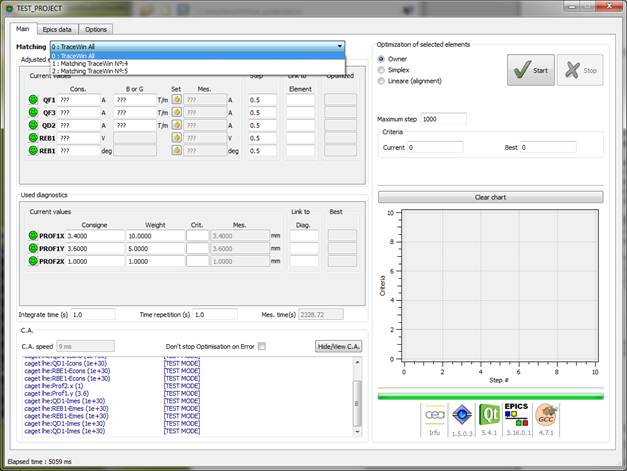Click the Set icon in the REB1 deg row
Screen dimensions: 627x471
click(x=176, y=150)
